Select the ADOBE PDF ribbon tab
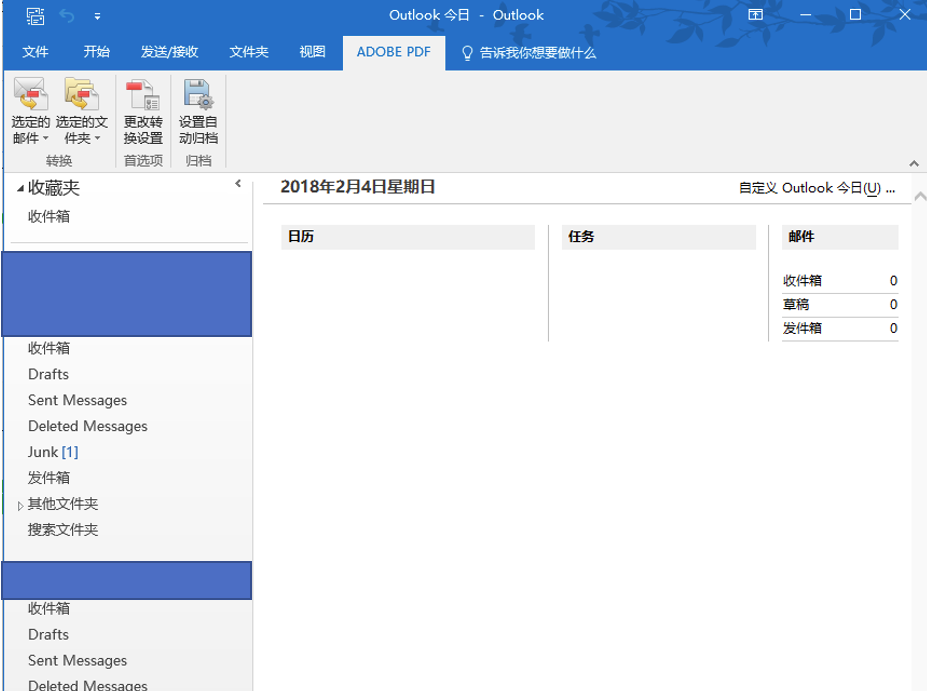 pos(394,52)
